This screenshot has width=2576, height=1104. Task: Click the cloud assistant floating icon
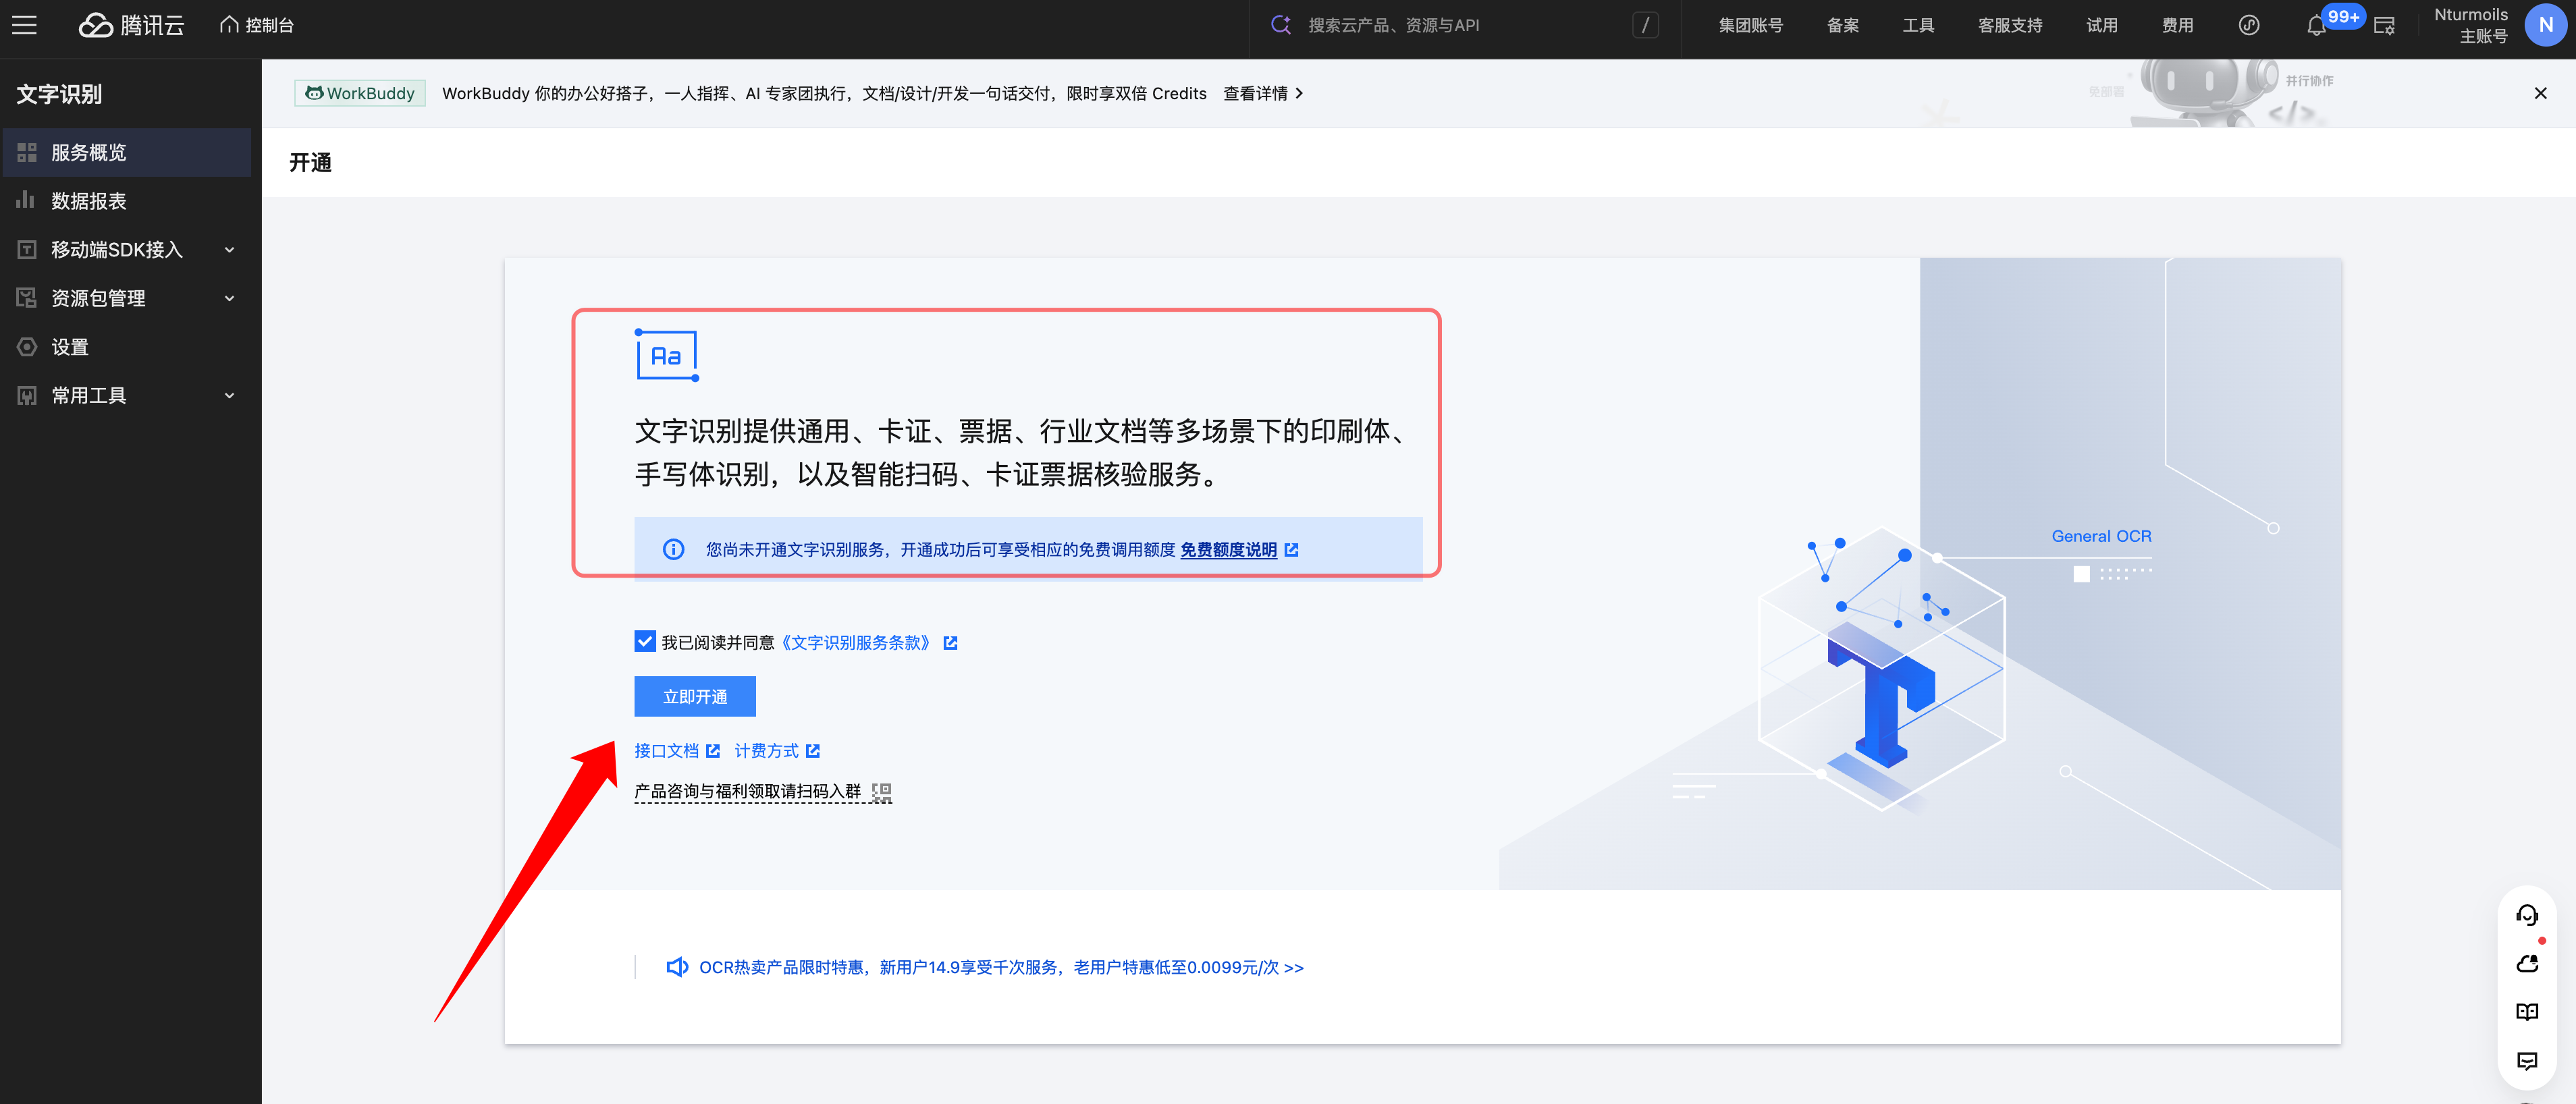(2526, 962)
